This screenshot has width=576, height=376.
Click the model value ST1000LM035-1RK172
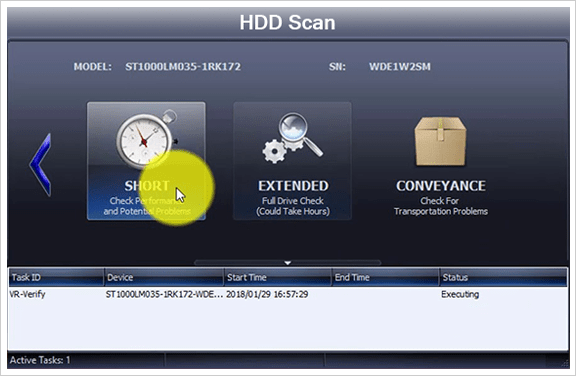pyautogui.click(x=183, y=67)
